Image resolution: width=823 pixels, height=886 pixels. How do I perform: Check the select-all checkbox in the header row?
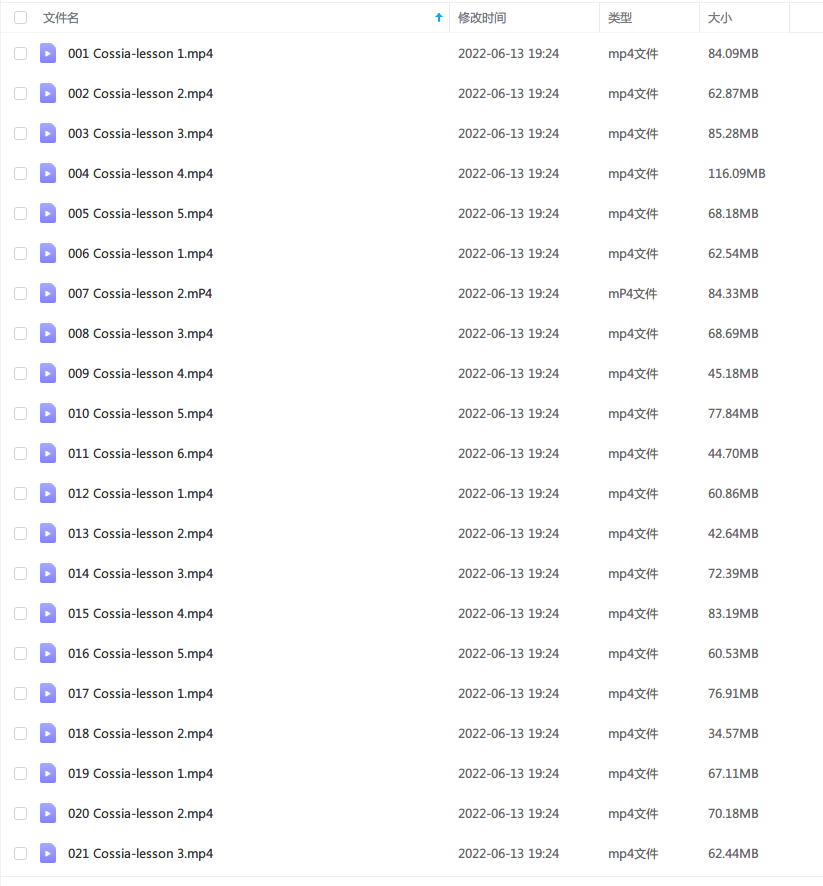20,17
